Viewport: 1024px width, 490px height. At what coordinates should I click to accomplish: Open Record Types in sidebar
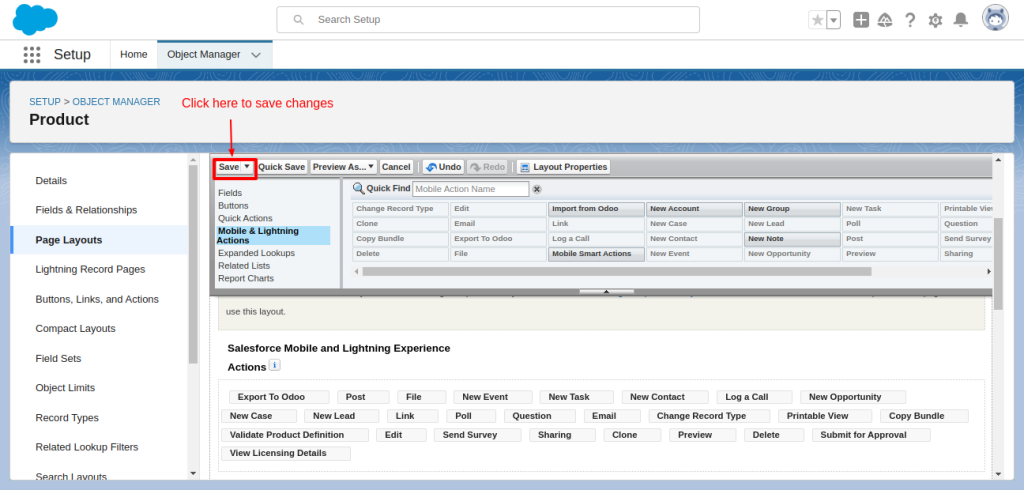coord(67,417)
